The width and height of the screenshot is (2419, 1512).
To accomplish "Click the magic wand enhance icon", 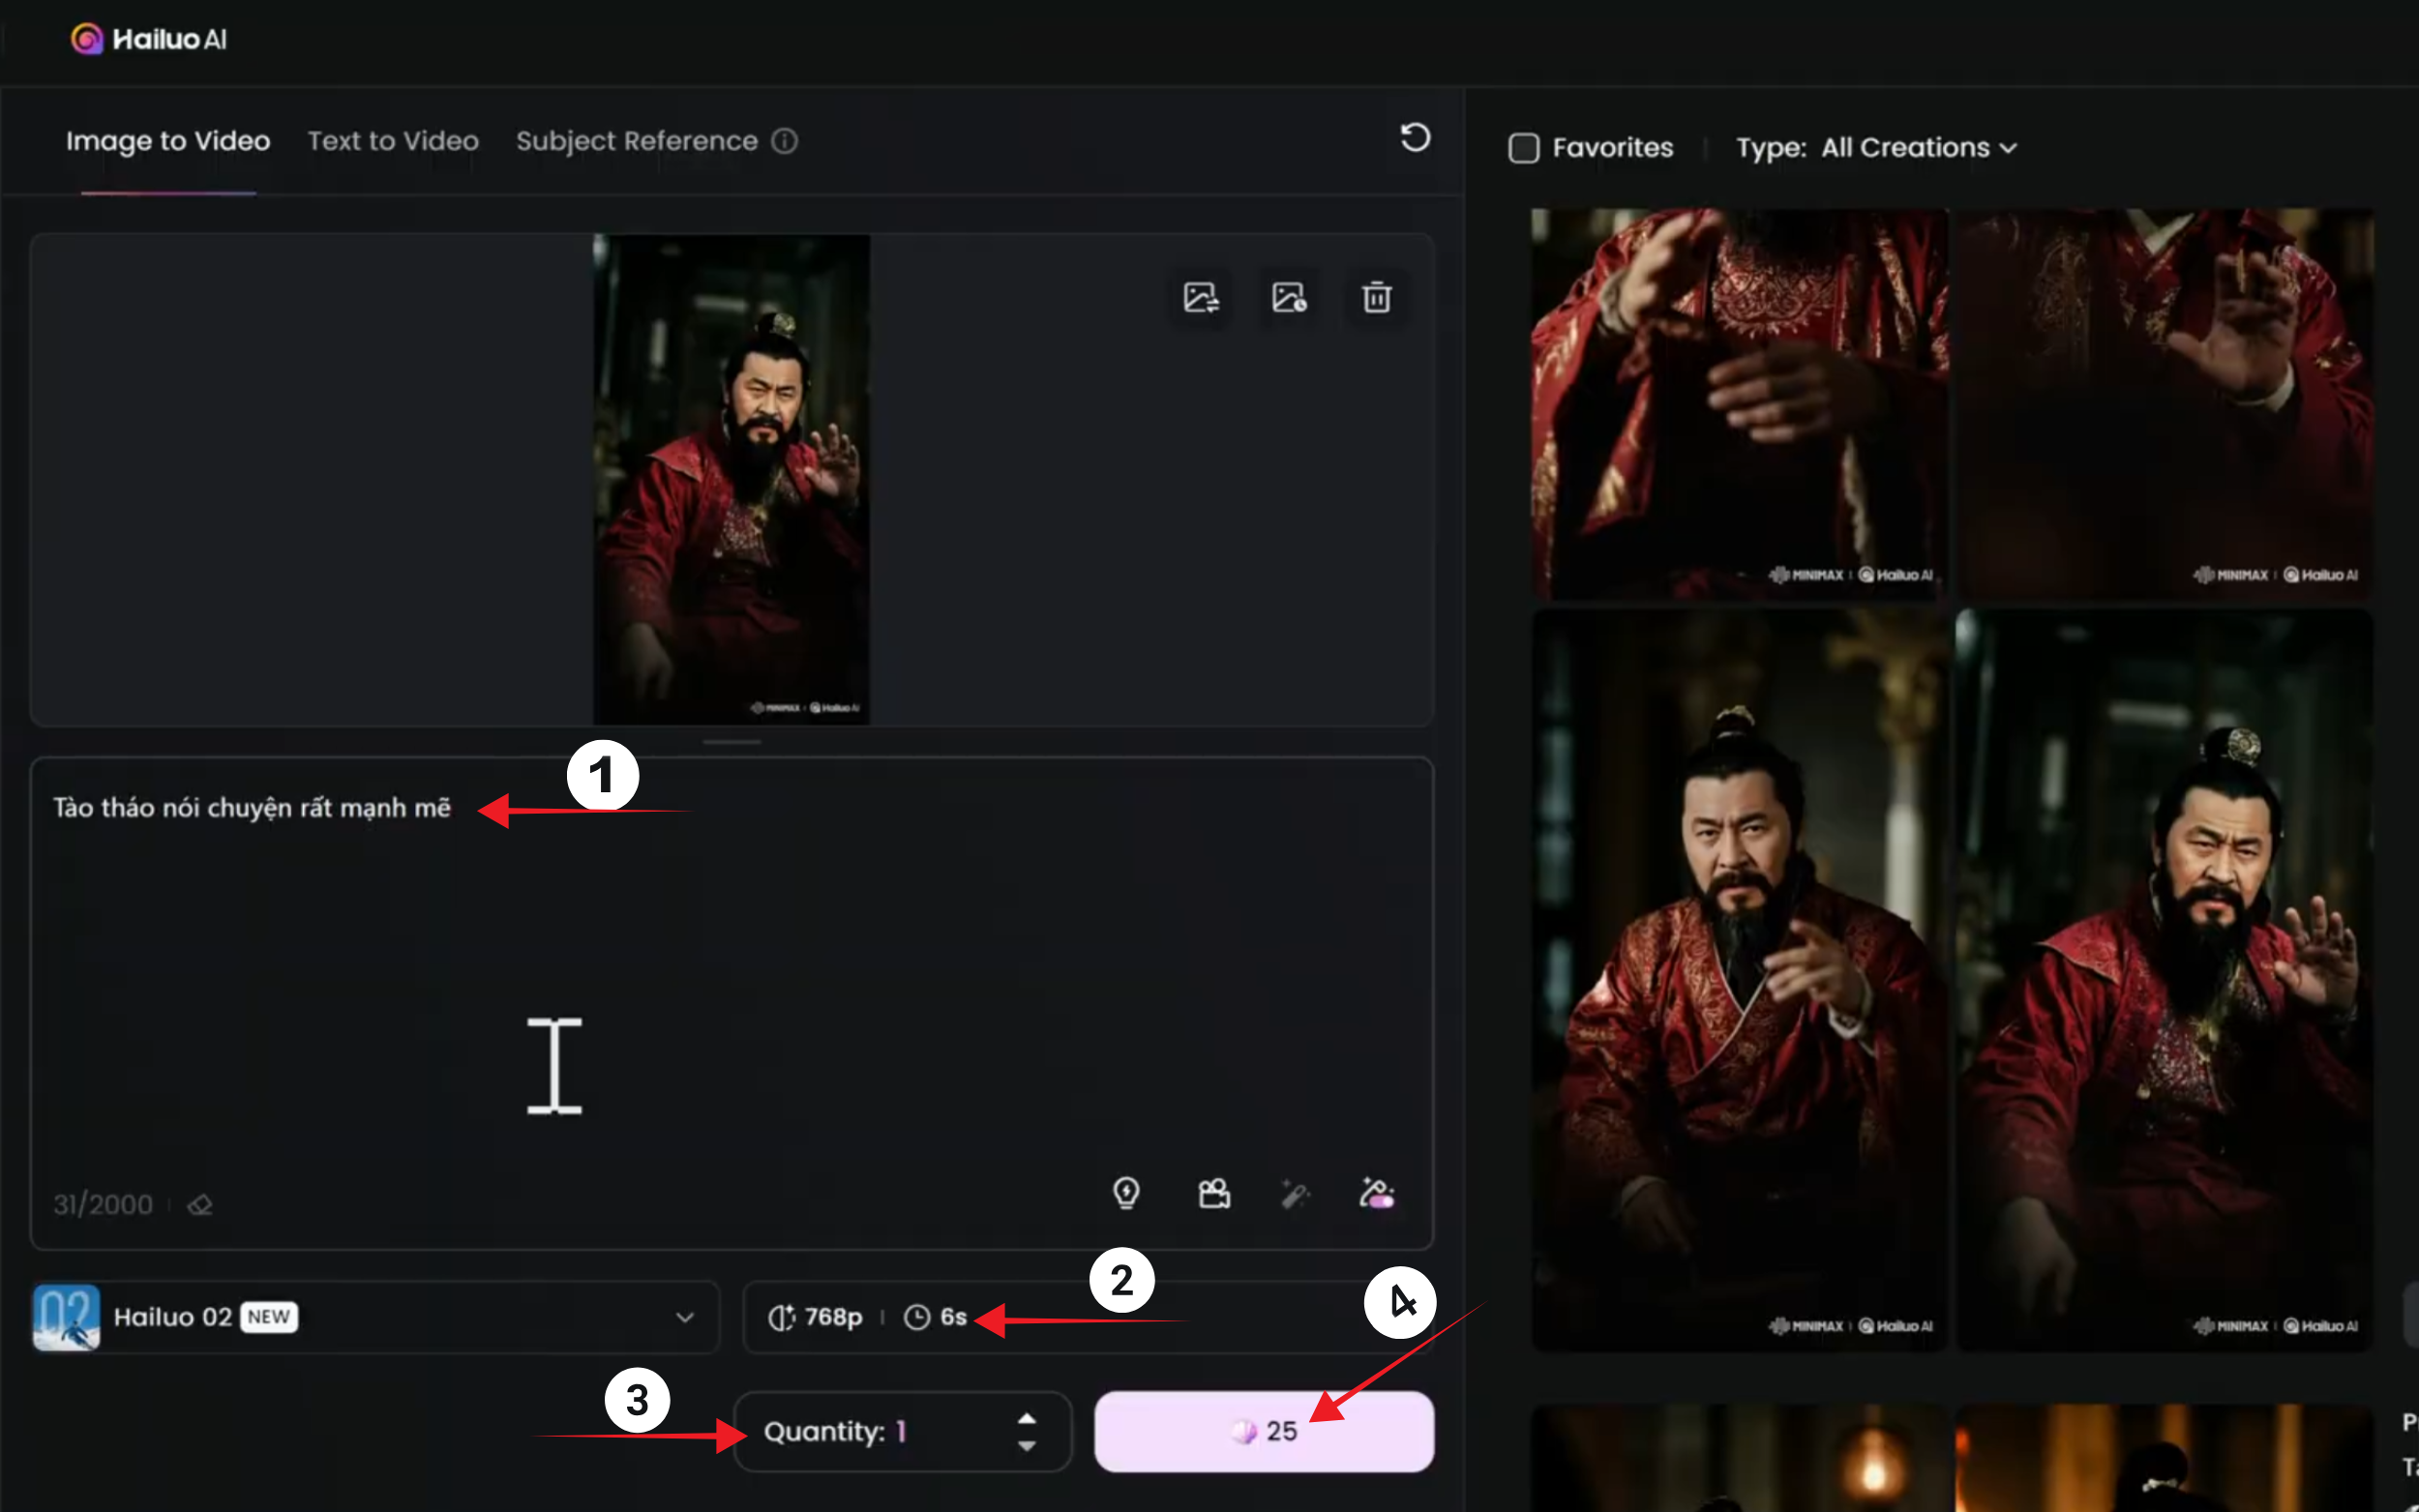I will point(1295,1193).
